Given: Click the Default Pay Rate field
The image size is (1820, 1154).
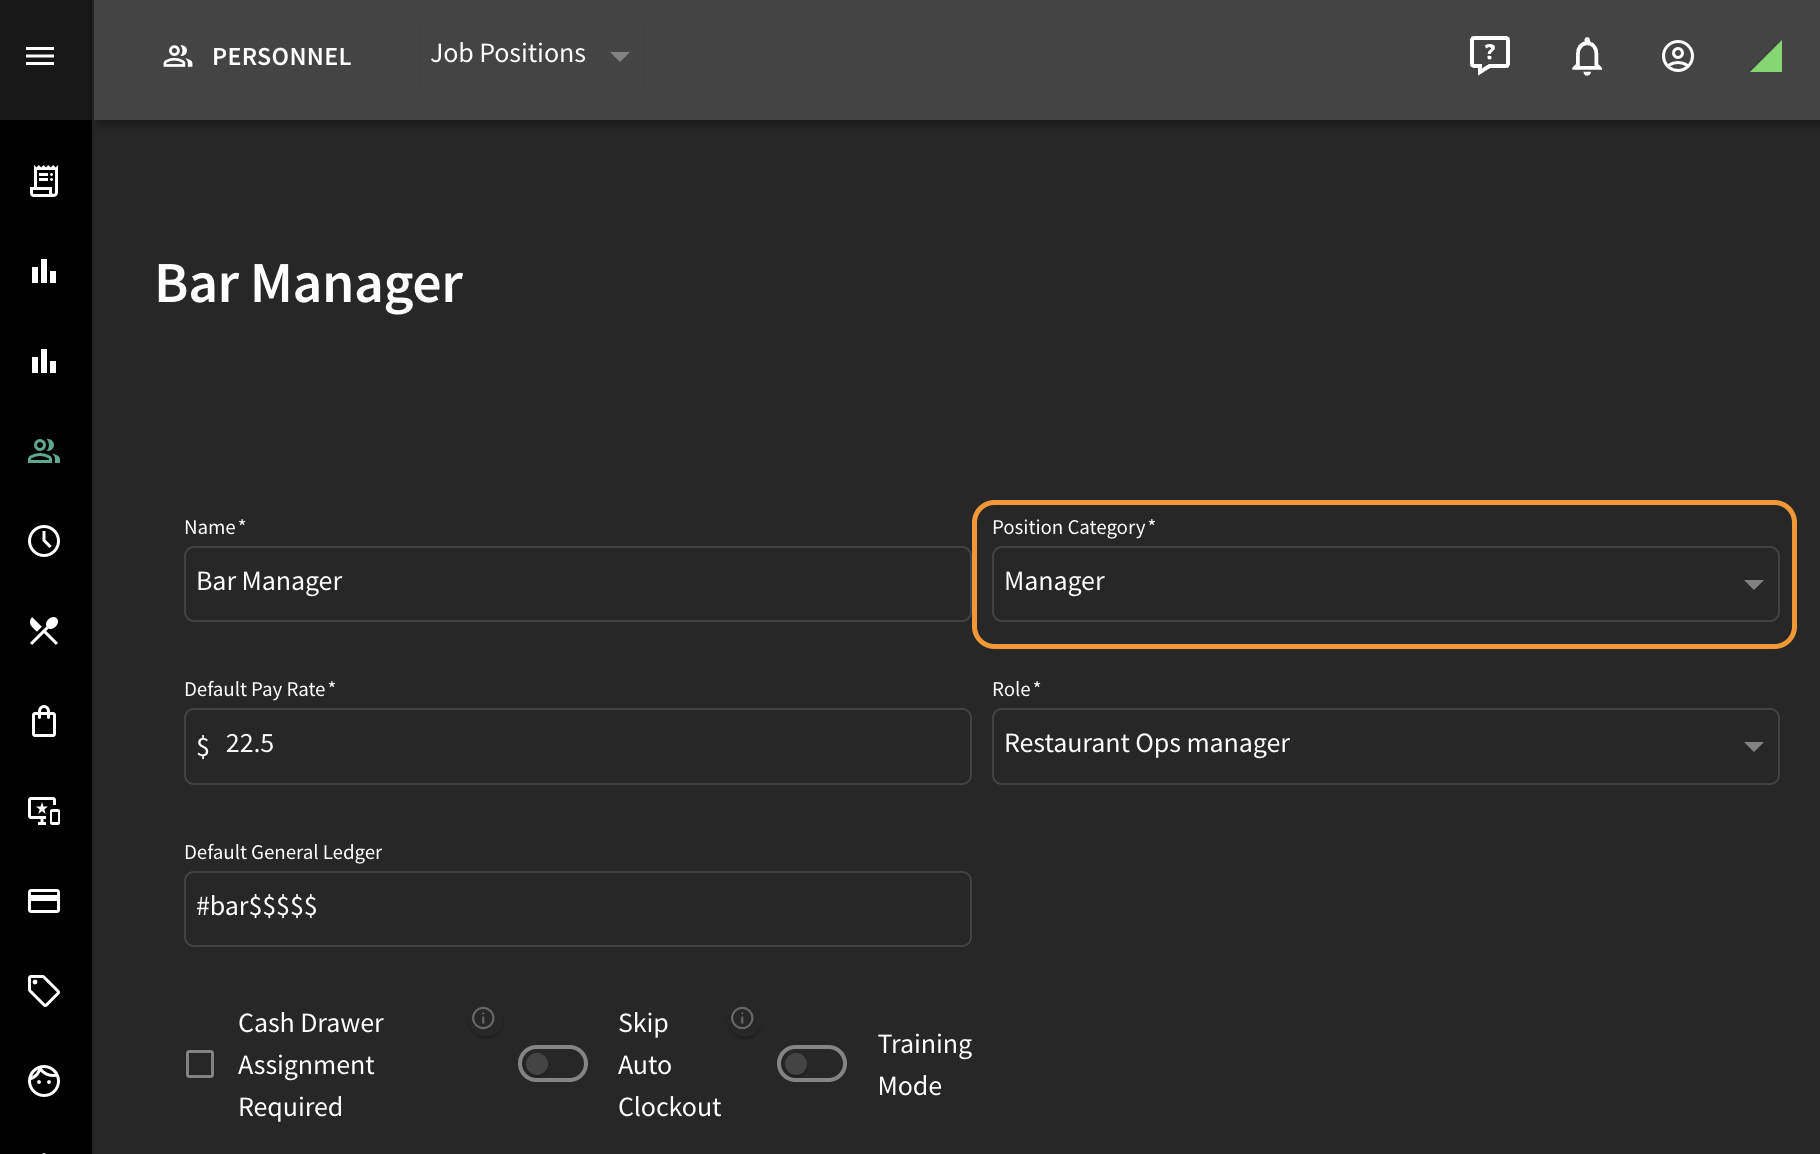Looking at the screenshot, I should coord(577,746).
